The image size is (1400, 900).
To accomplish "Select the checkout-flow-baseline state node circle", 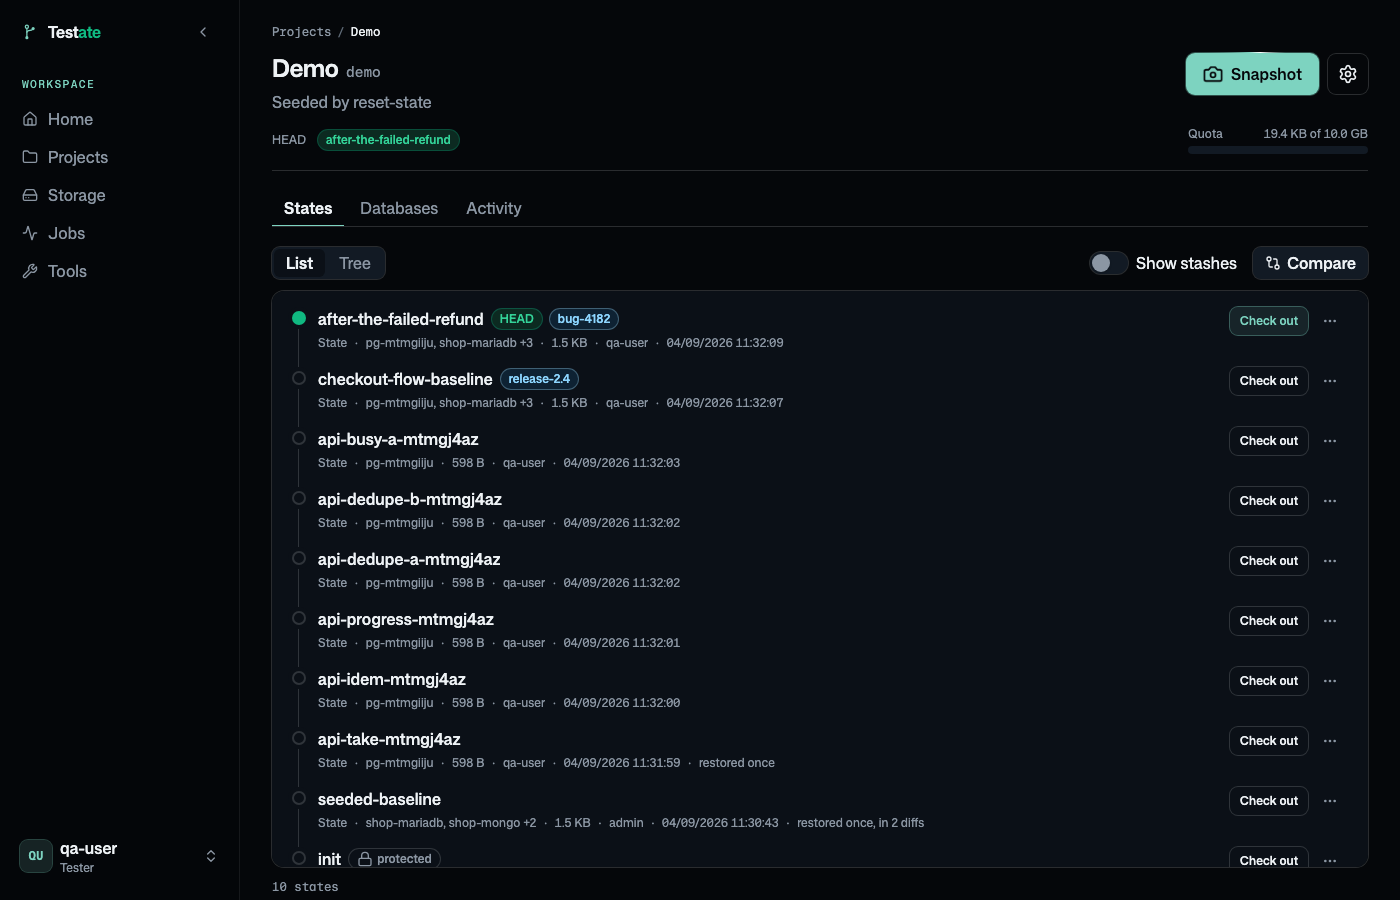I will point(299,378).
